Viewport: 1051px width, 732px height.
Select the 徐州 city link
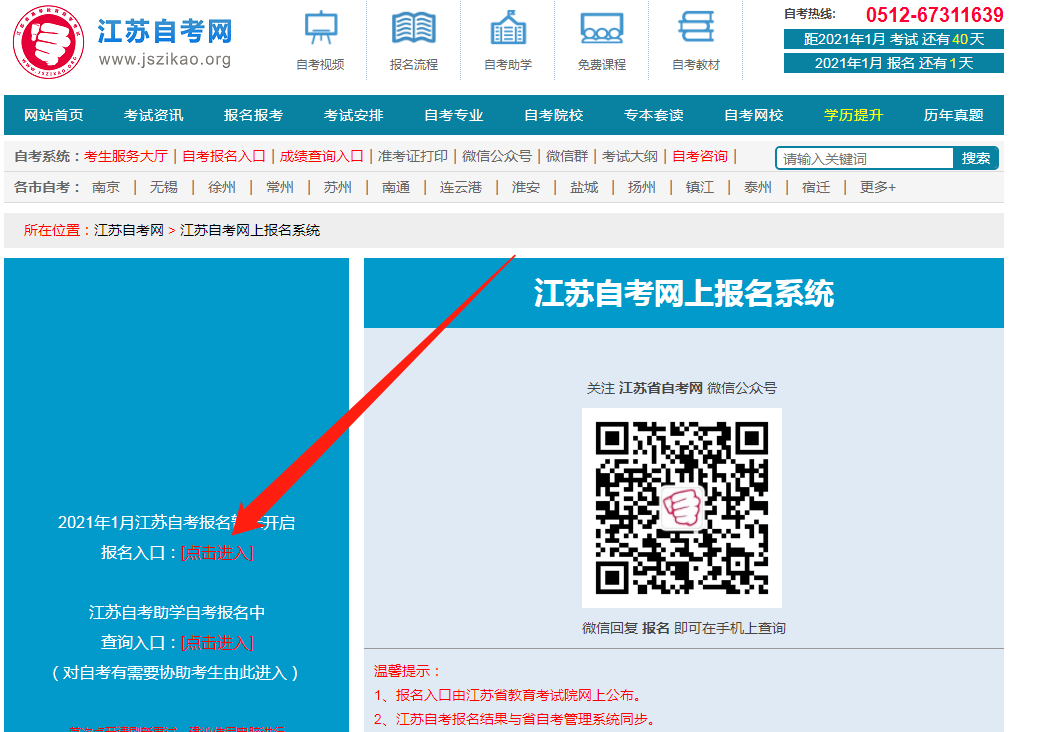click(222, 187)
